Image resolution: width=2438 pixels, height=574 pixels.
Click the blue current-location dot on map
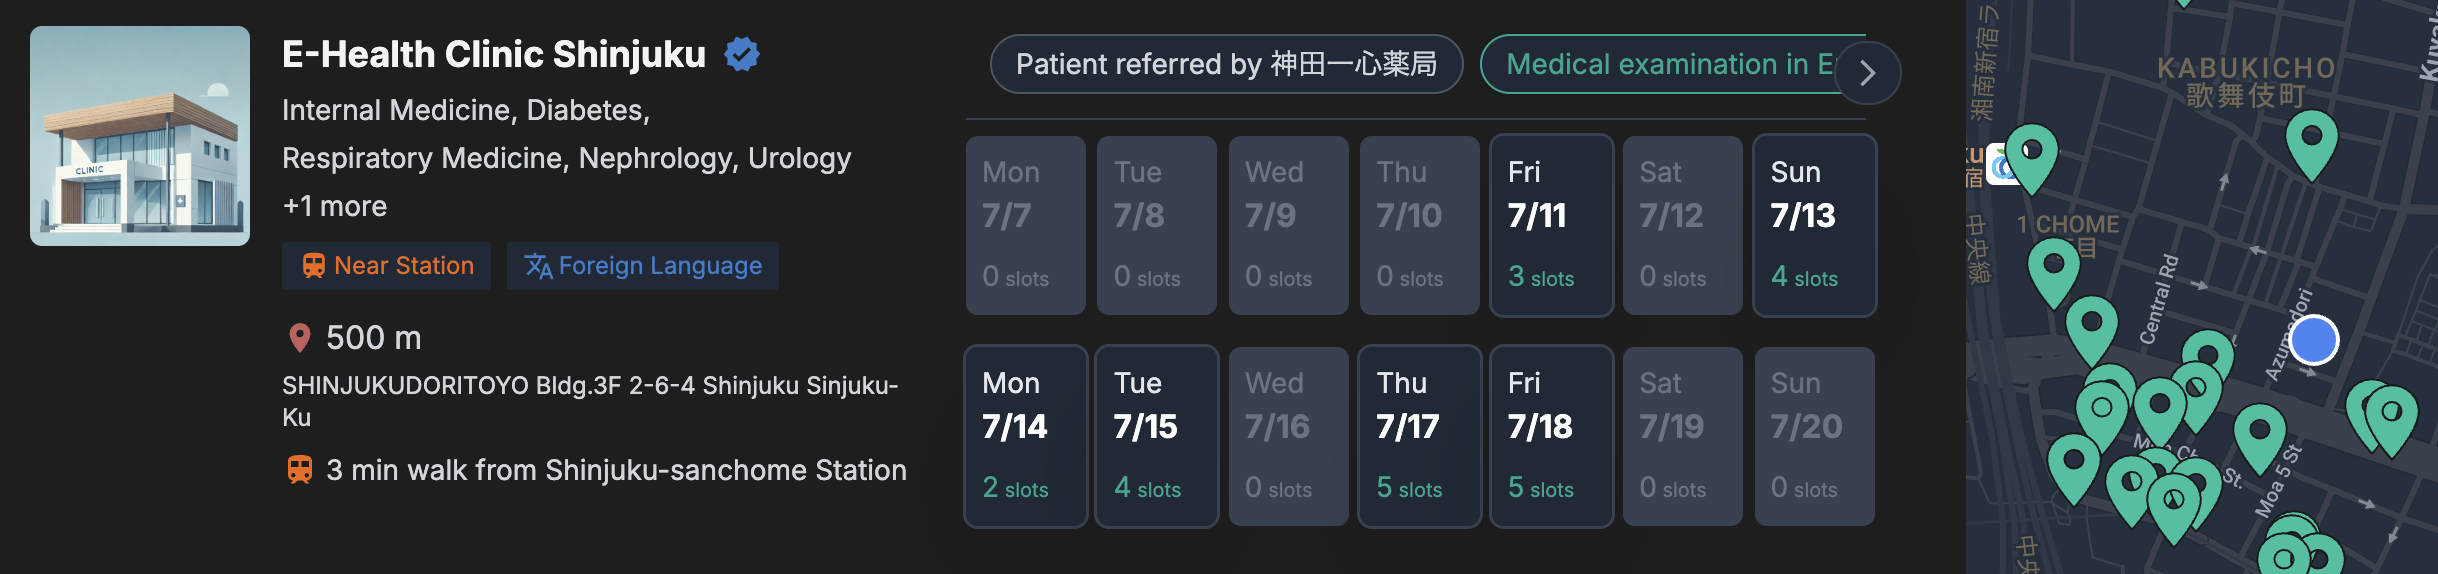coord(2313,340)
